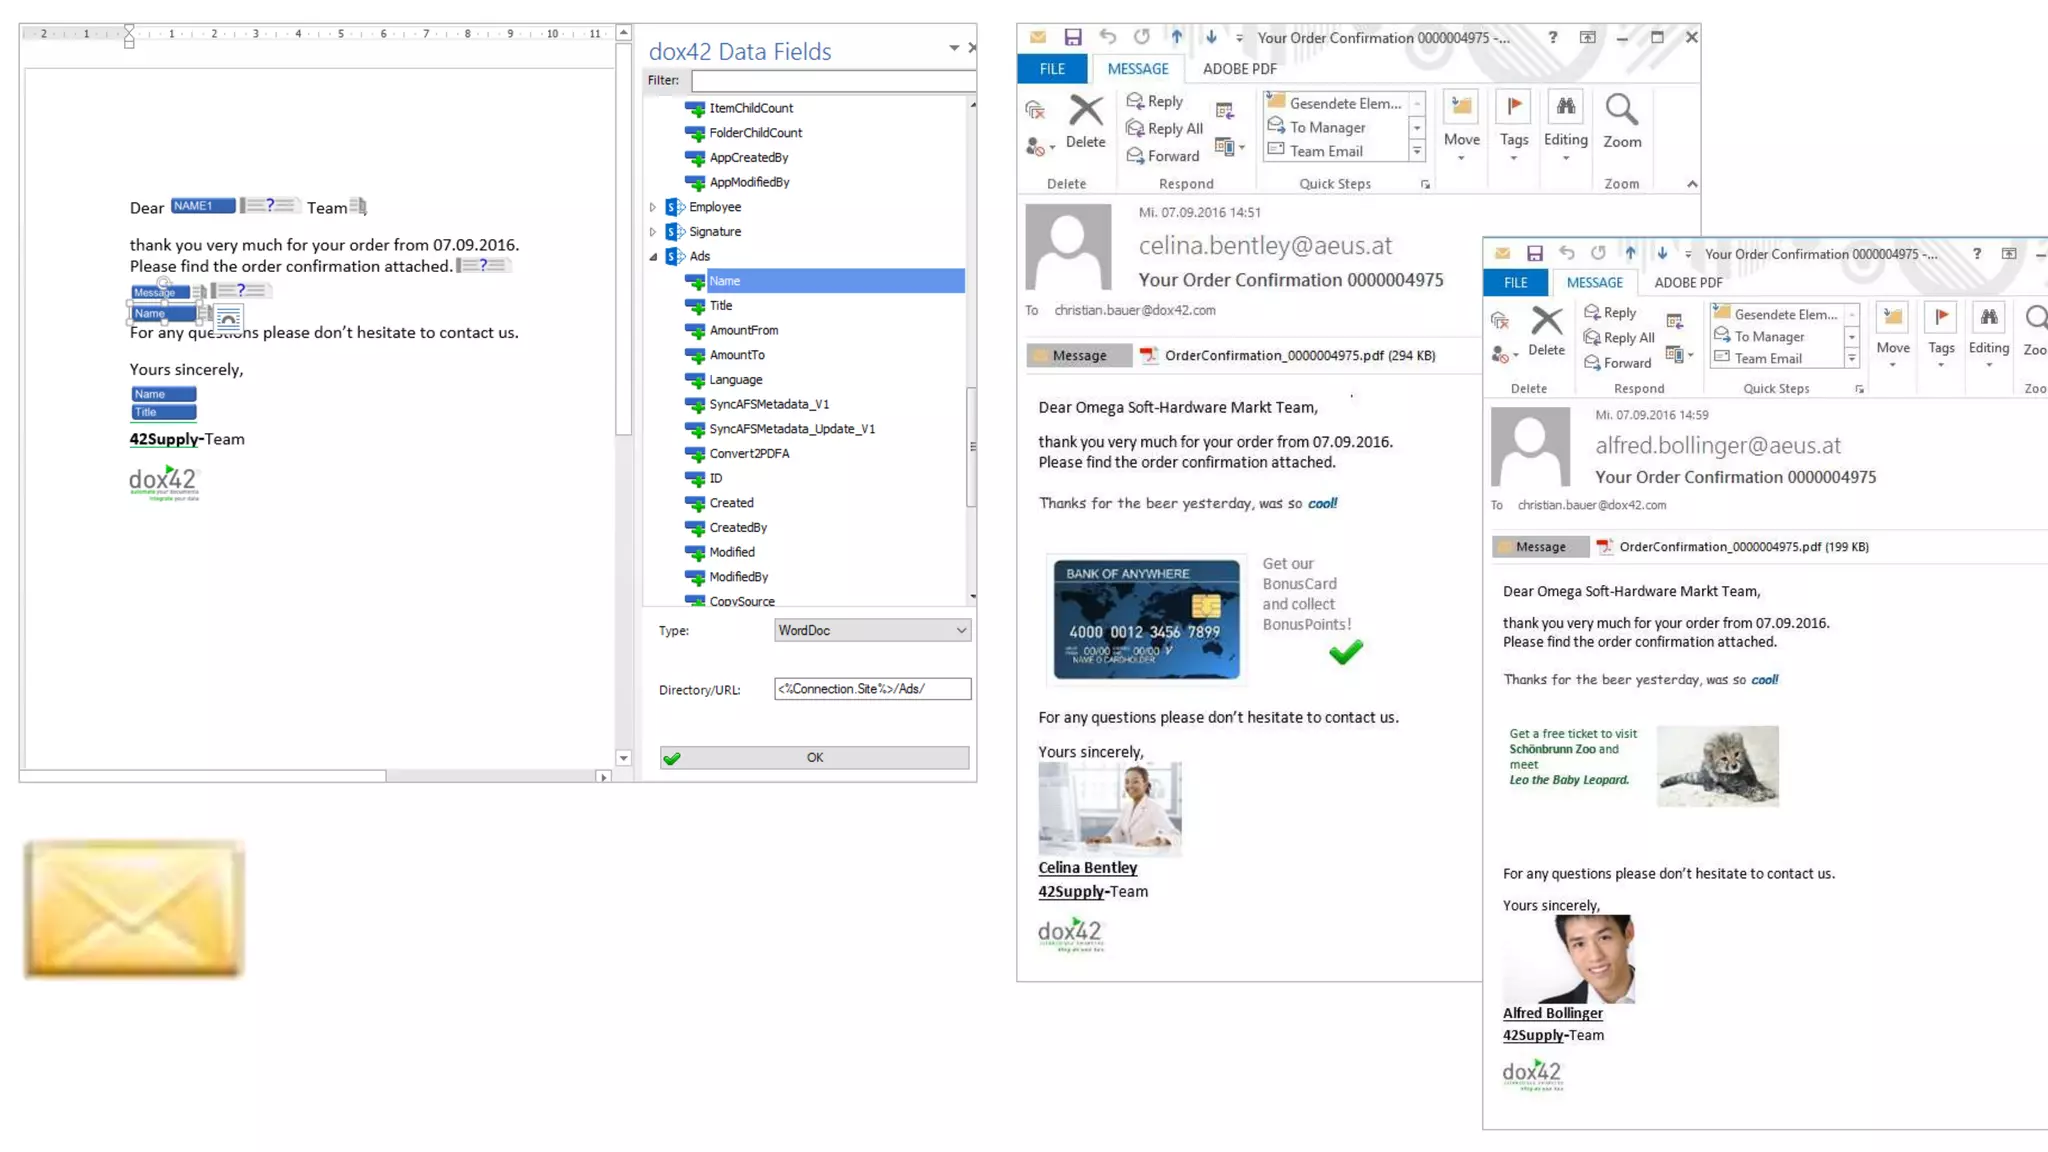Expand the Signature tree node
The width and height of the screenshot is (2048, 1152).
click(653, 232)
